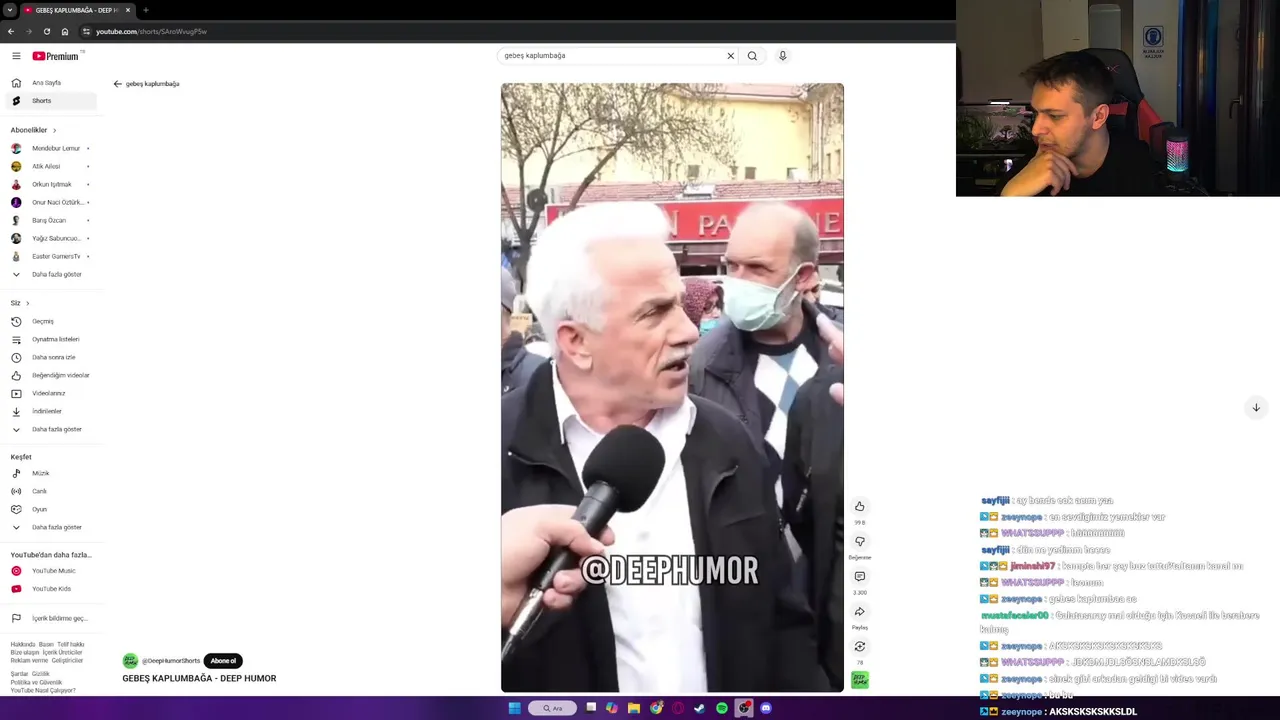Open Geçmiş watch history
This screenshot has height=720, width=1280.
coord(50,321)
